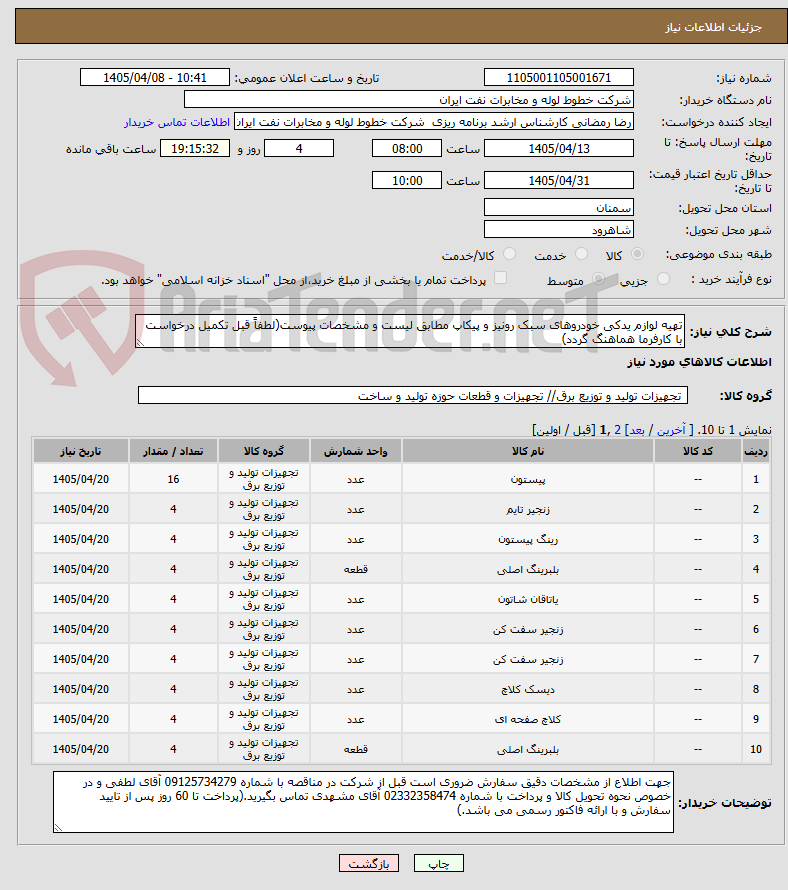Screen dimensions: 788x890
Task: Select the زنجیر سفت کن cell in row 7
Action: [x=527, y=660]
